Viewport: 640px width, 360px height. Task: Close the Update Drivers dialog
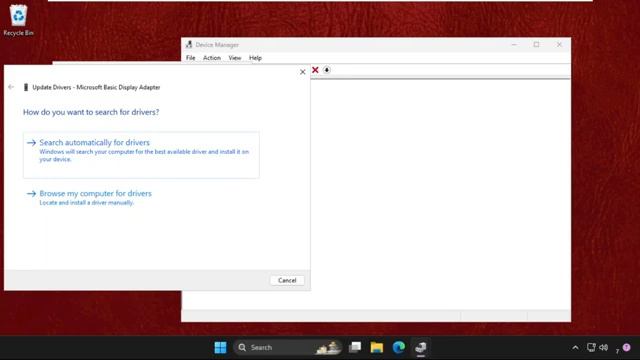[x=302, y=72]
